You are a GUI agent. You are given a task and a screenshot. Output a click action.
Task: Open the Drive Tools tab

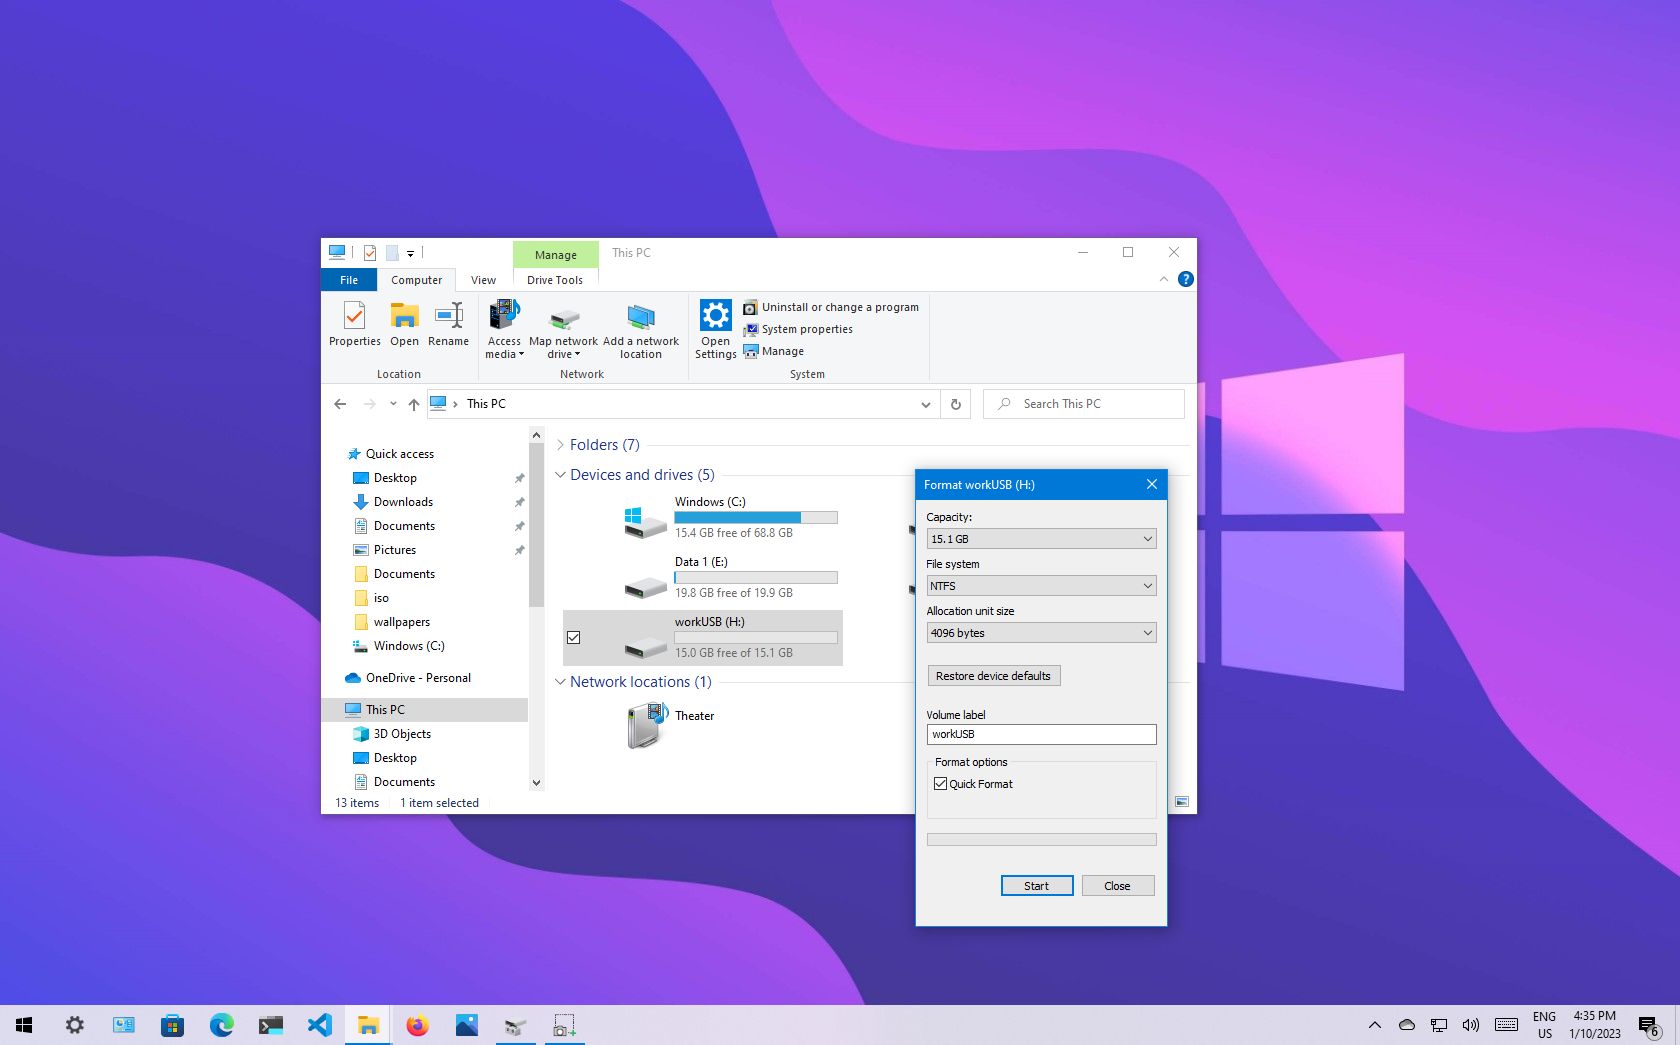click(x=554, y=280)
